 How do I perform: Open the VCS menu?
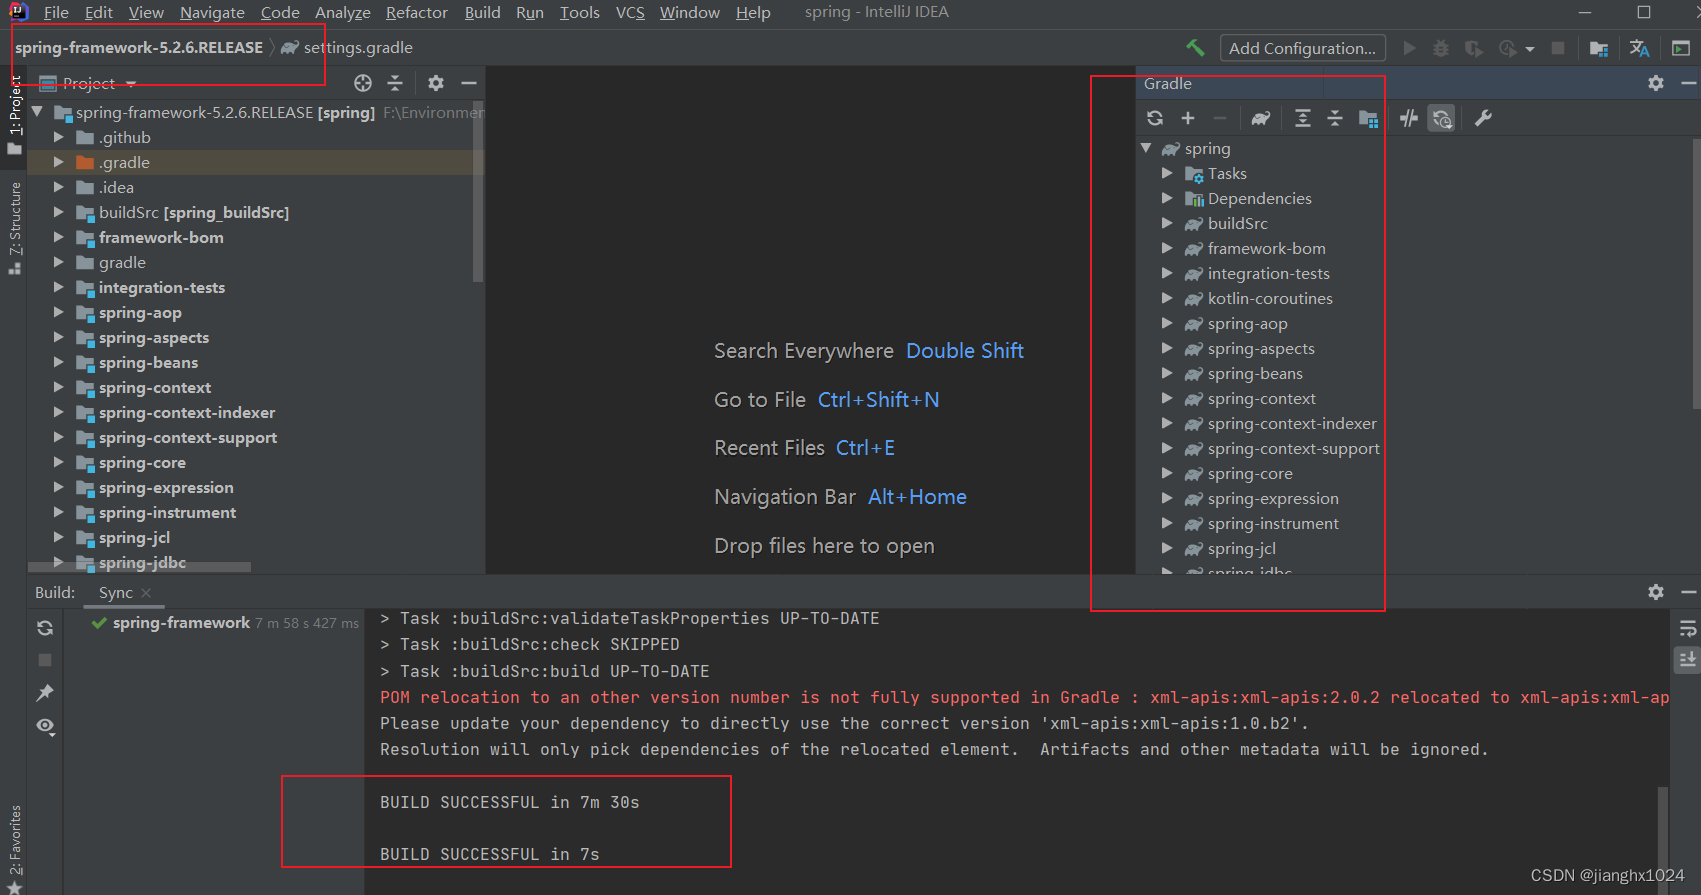coord(630,12)
